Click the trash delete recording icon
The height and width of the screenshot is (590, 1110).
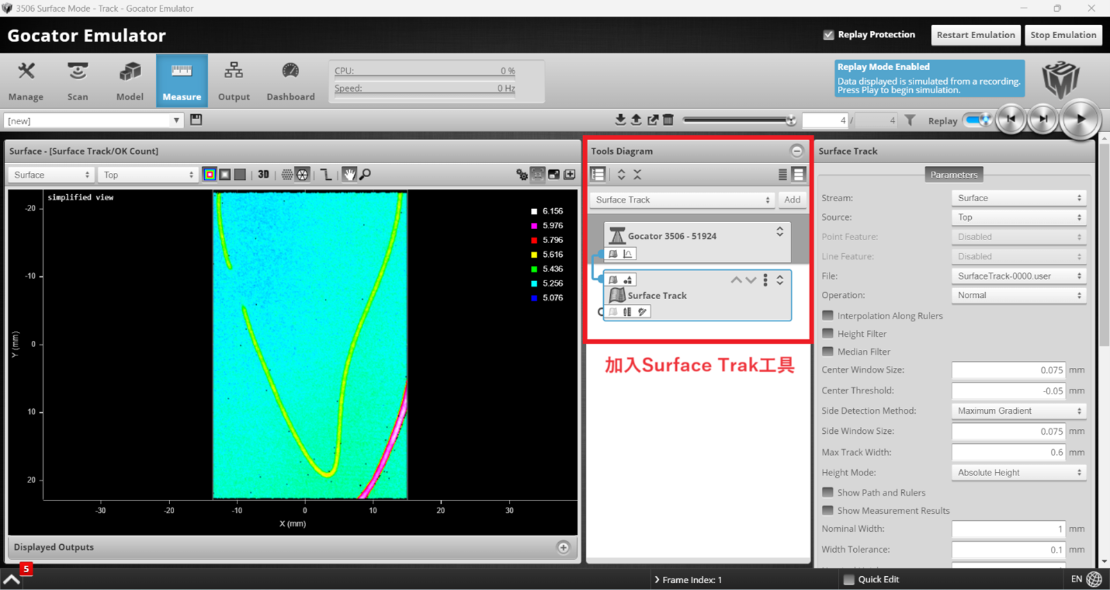668,120
